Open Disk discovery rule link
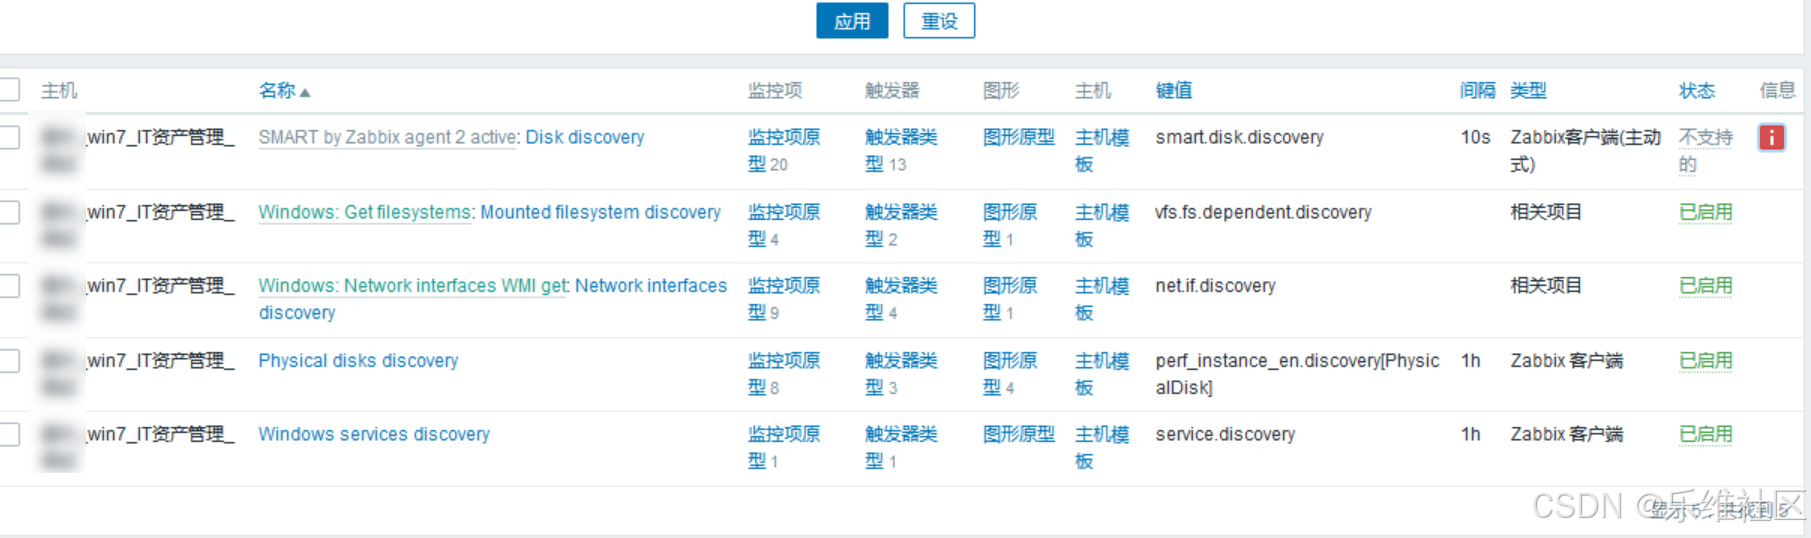Screen dimensions: 1811x538 point(585,137)
